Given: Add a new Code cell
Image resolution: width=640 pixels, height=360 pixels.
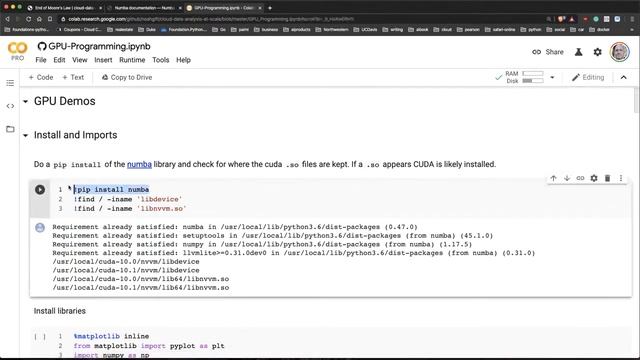Looking at the screenshot, I should (41, 77).
